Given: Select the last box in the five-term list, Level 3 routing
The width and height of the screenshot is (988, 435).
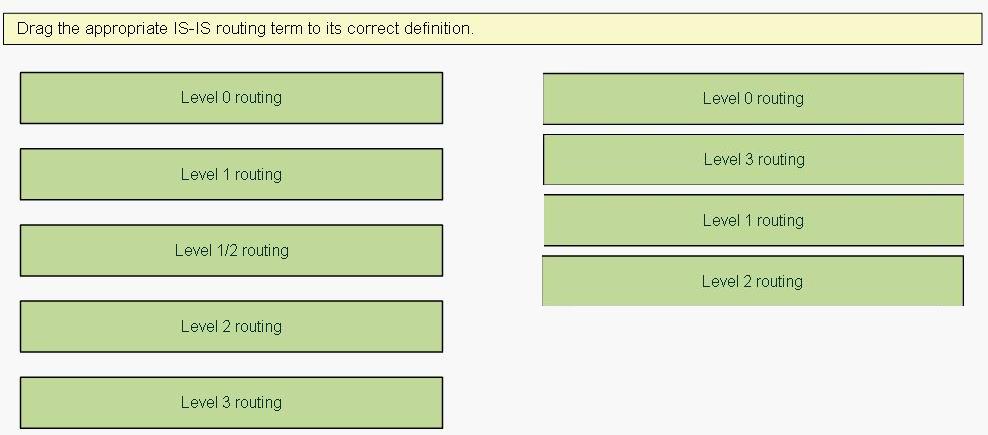Looking at the screenshot, I should pos(231,403).
